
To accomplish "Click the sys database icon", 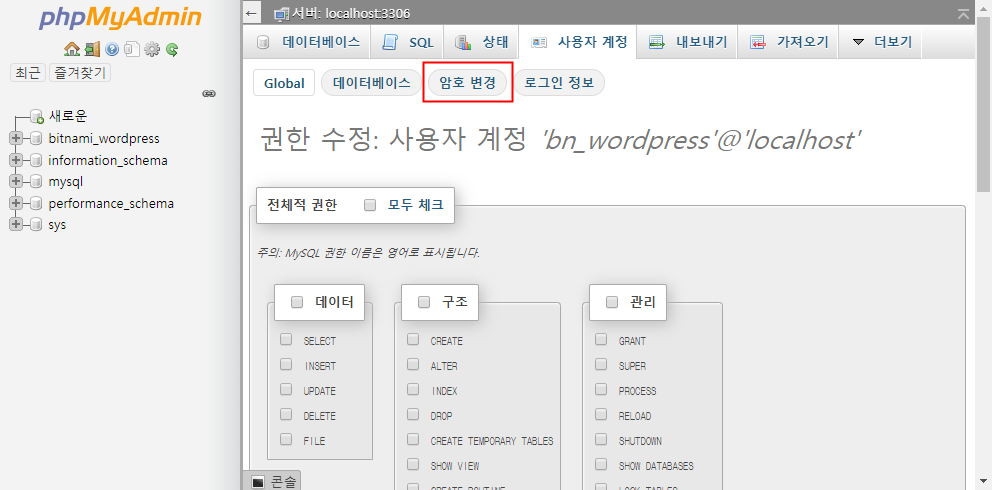I will [x=36, y=224].
